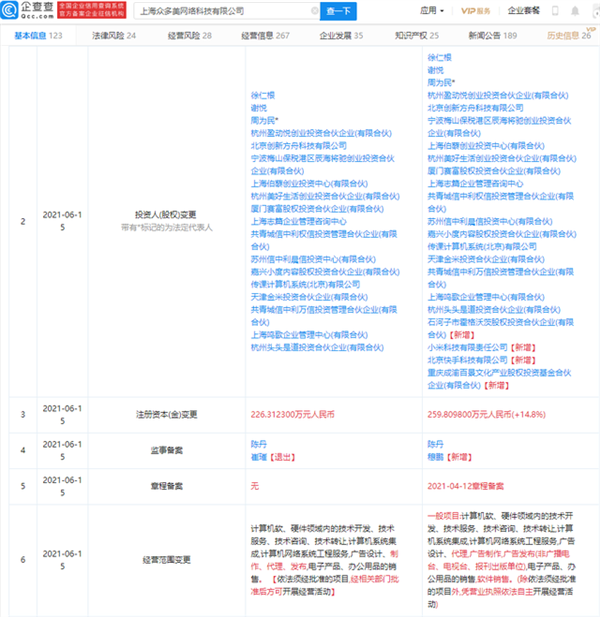Click 2021-04-12章程备案 entry
The height and width of the screenshot is (617, 600).
pos(465,486)
